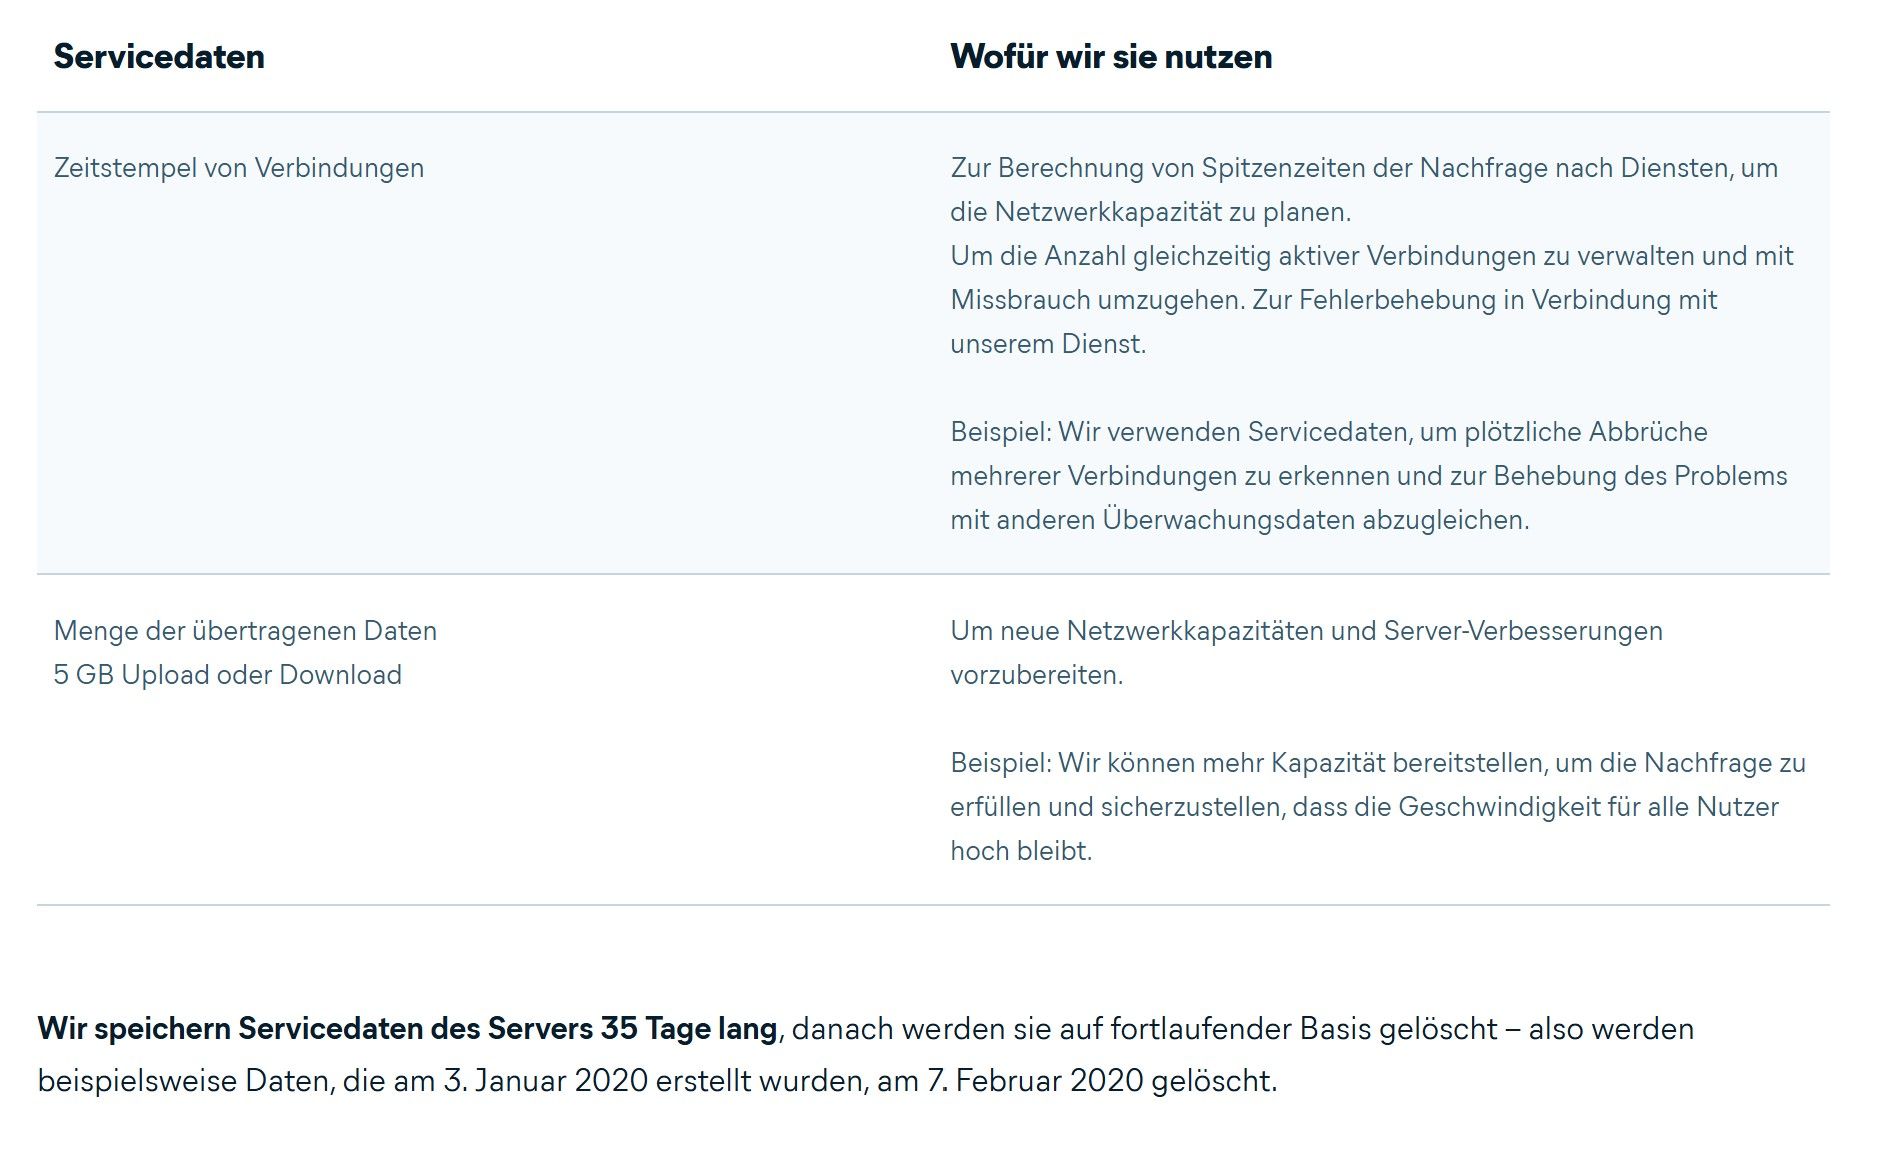Click 'mit anderen Überwachungsdaten abzugleichen.' line
The width and height of the screenshot is (1880, 1156).
click(1240, 520)
